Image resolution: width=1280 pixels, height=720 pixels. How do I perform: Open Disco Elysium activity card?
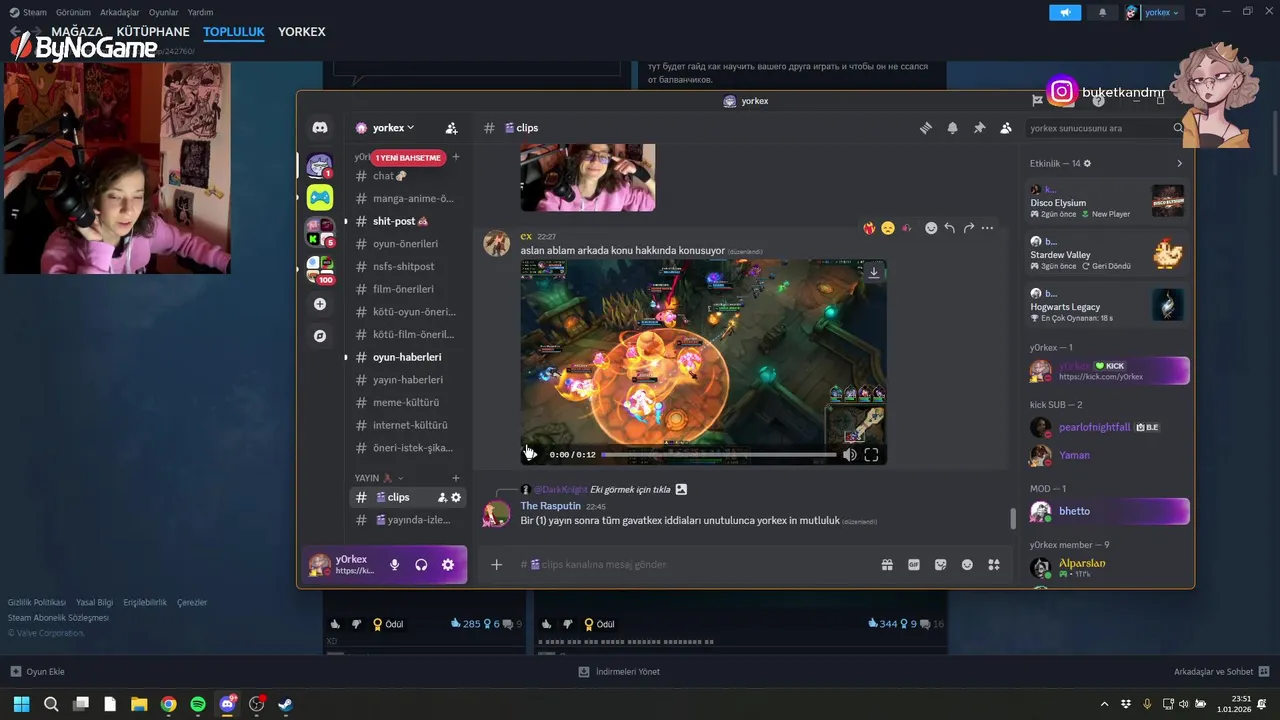[x=1107, y=201]
